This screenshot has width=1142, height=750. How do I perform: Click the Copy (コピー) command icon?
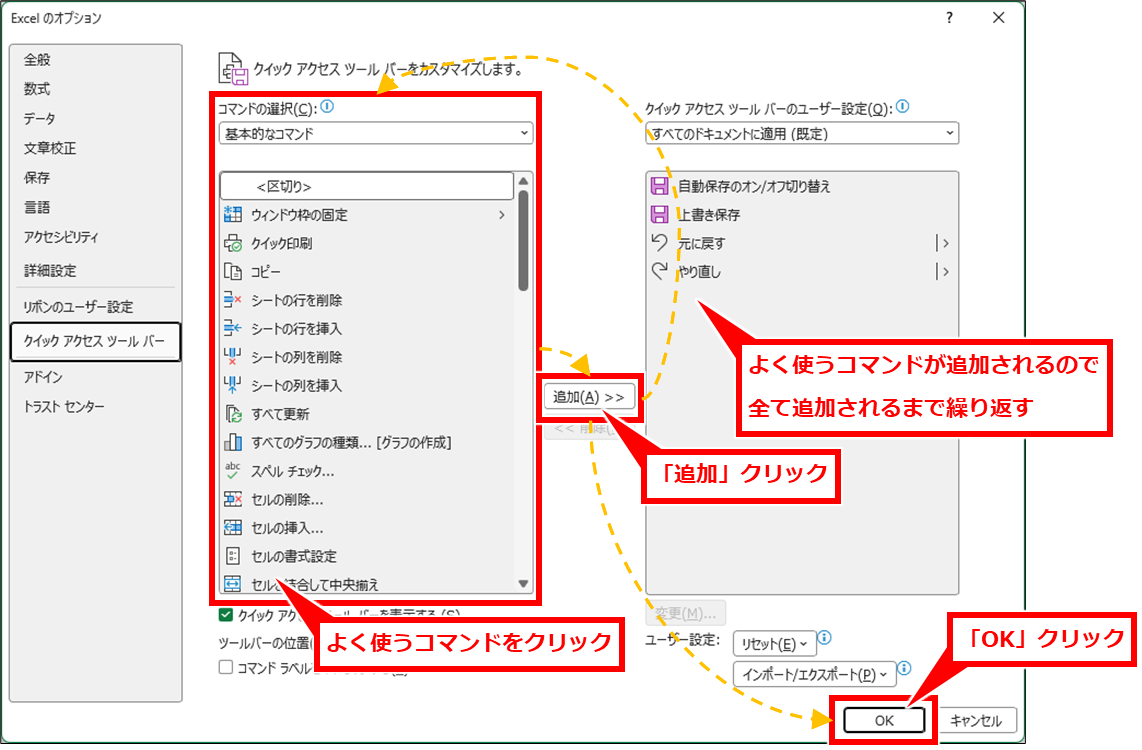click(x=233, y=272)
